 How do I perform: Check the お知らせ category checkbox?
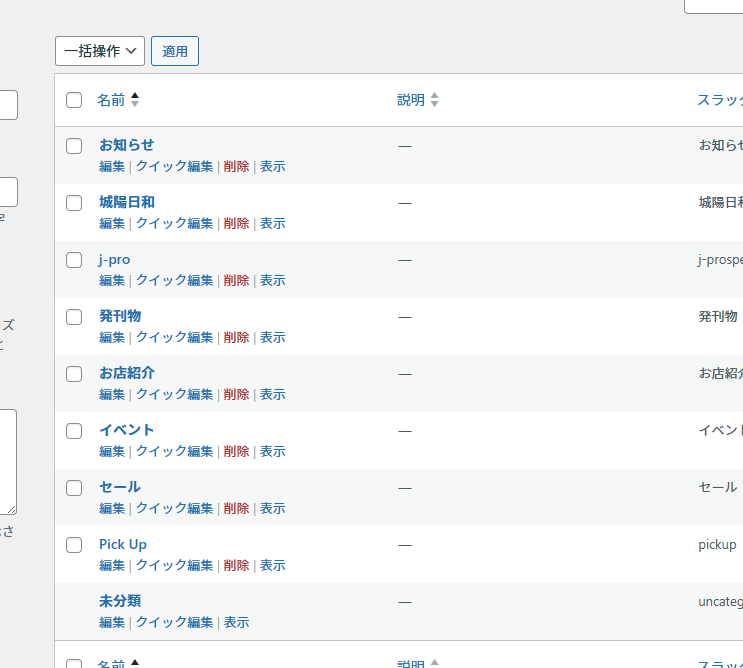(74, 146)
